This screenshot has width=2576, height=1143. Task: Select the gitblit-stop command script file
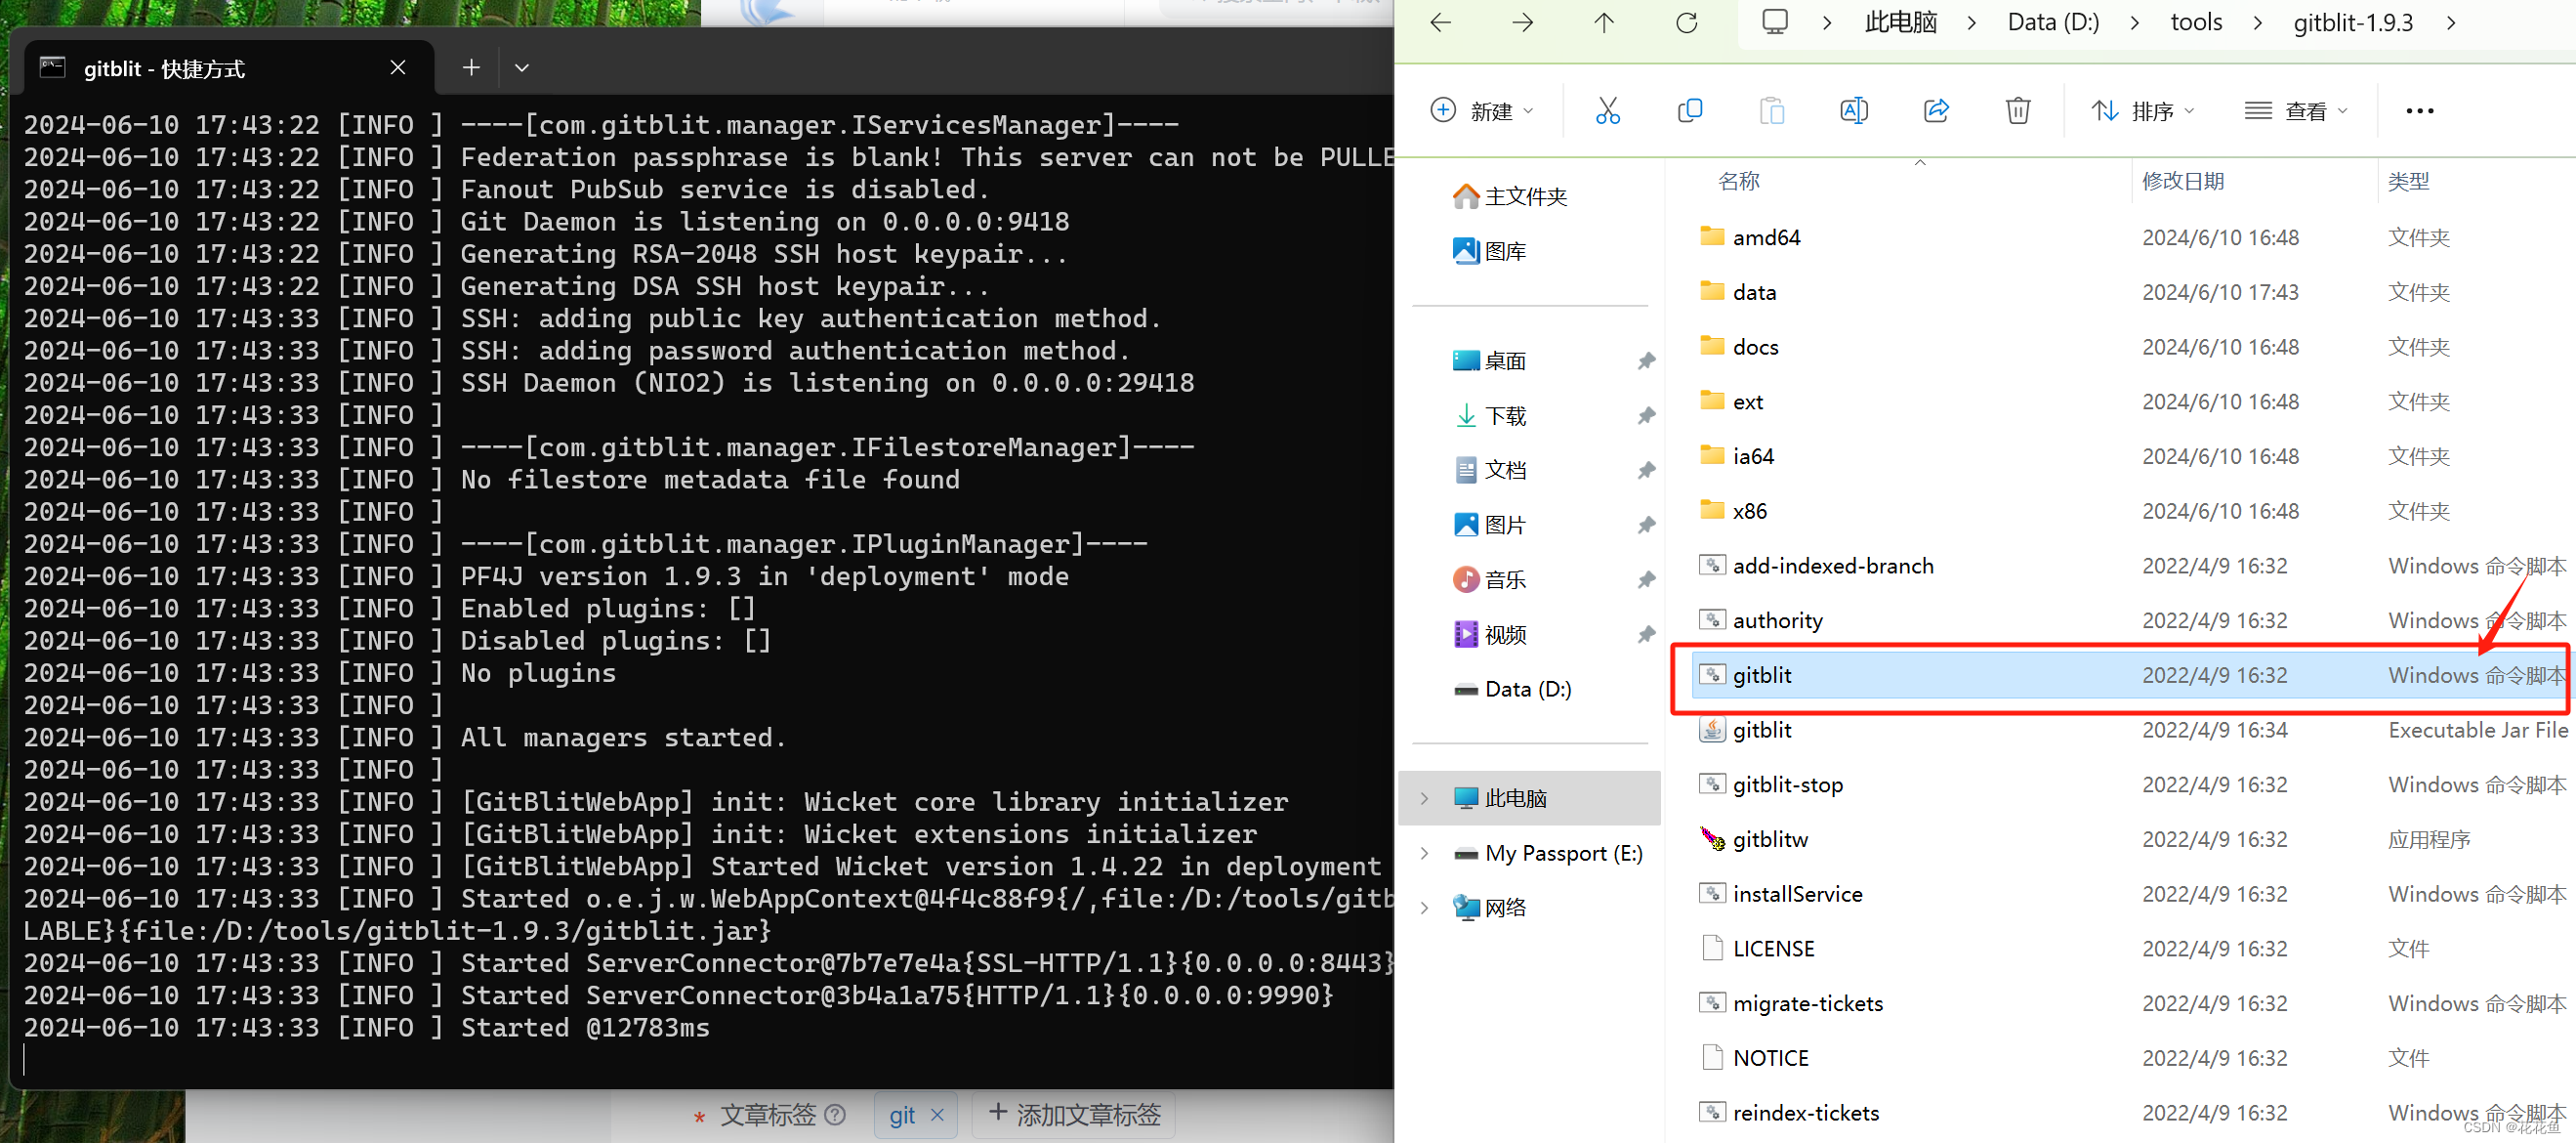[x=1787, y=785]
